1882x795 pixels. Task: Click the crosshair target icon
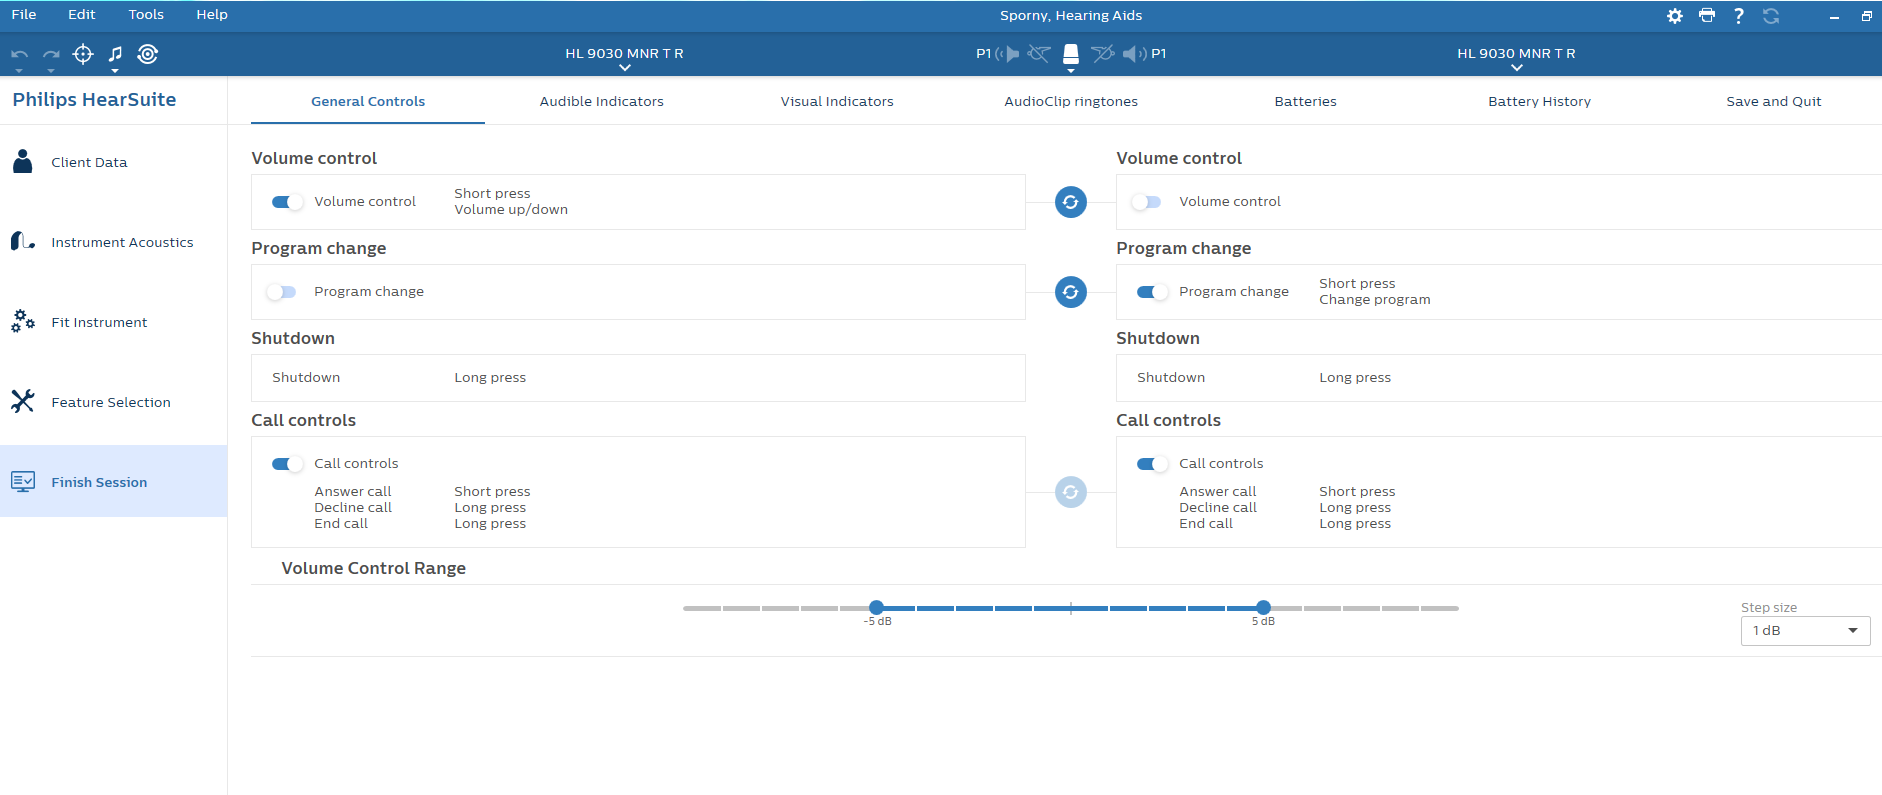83,54
